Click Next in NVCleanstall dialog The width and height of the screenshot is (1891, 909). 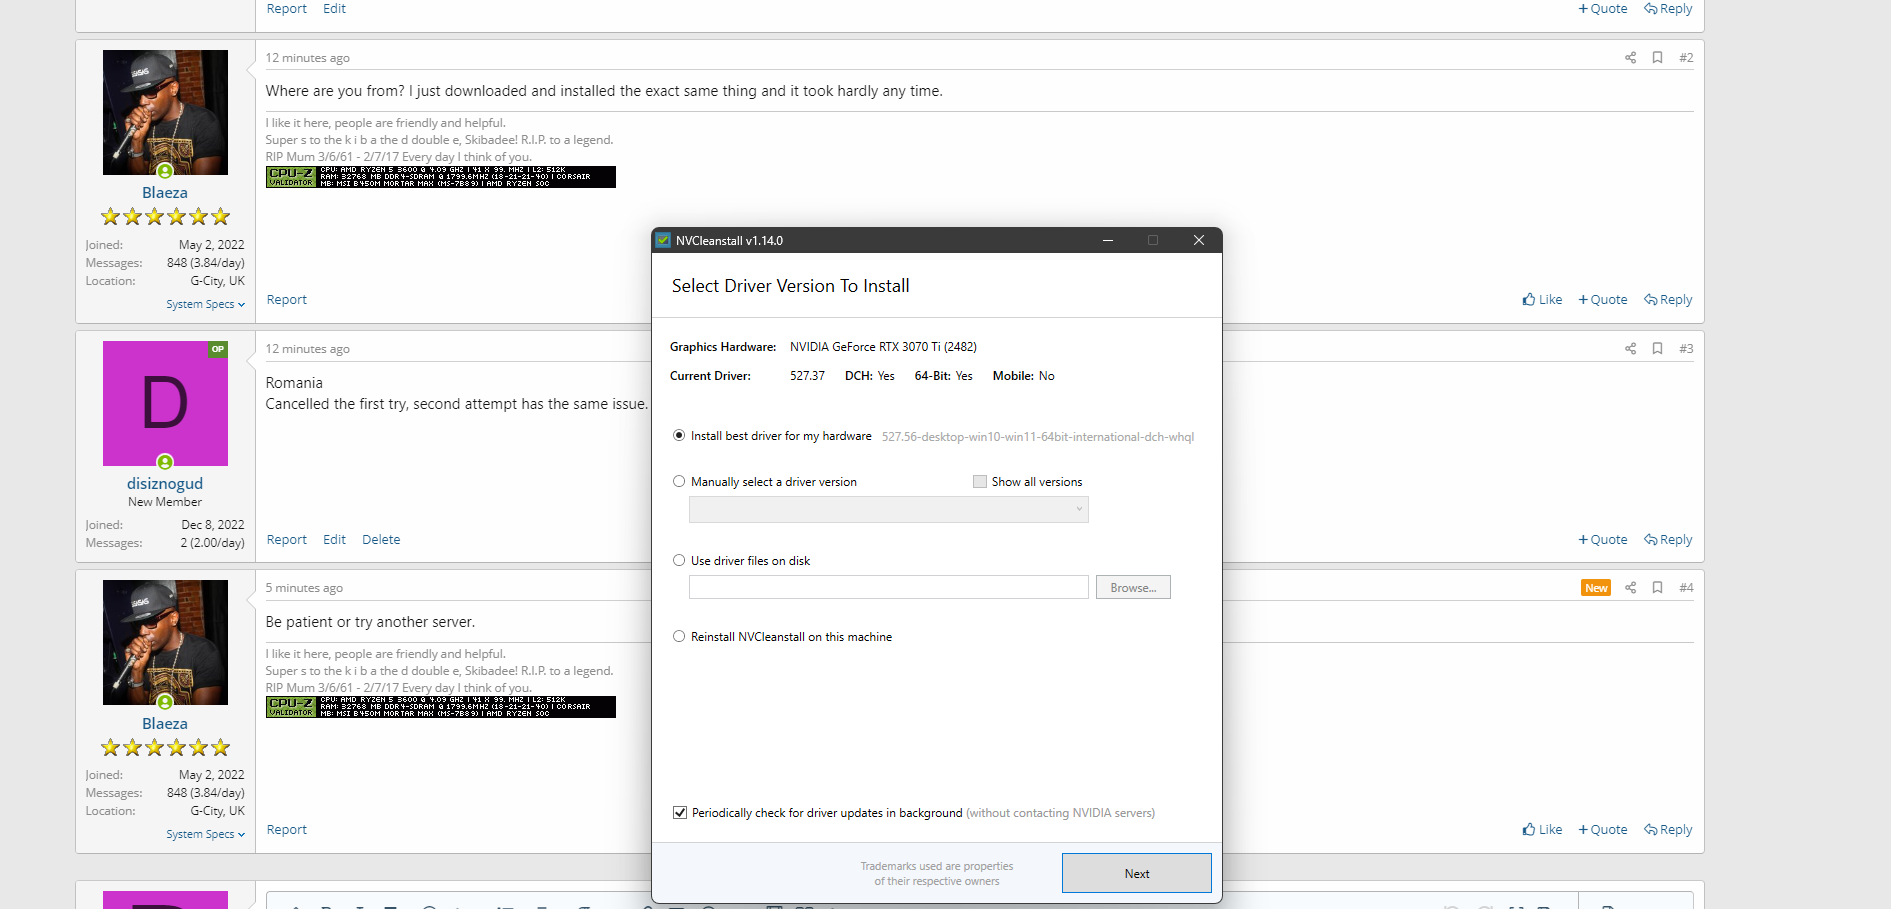tap(1137, 873)
